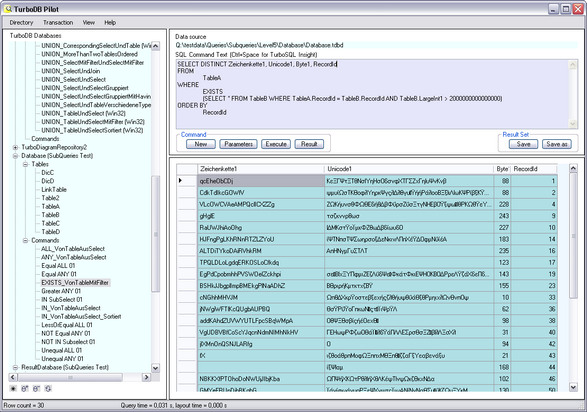Screen dimensions: 587x412
Task: Click the current row arrow indicator in grid
Action: point(180,181)
